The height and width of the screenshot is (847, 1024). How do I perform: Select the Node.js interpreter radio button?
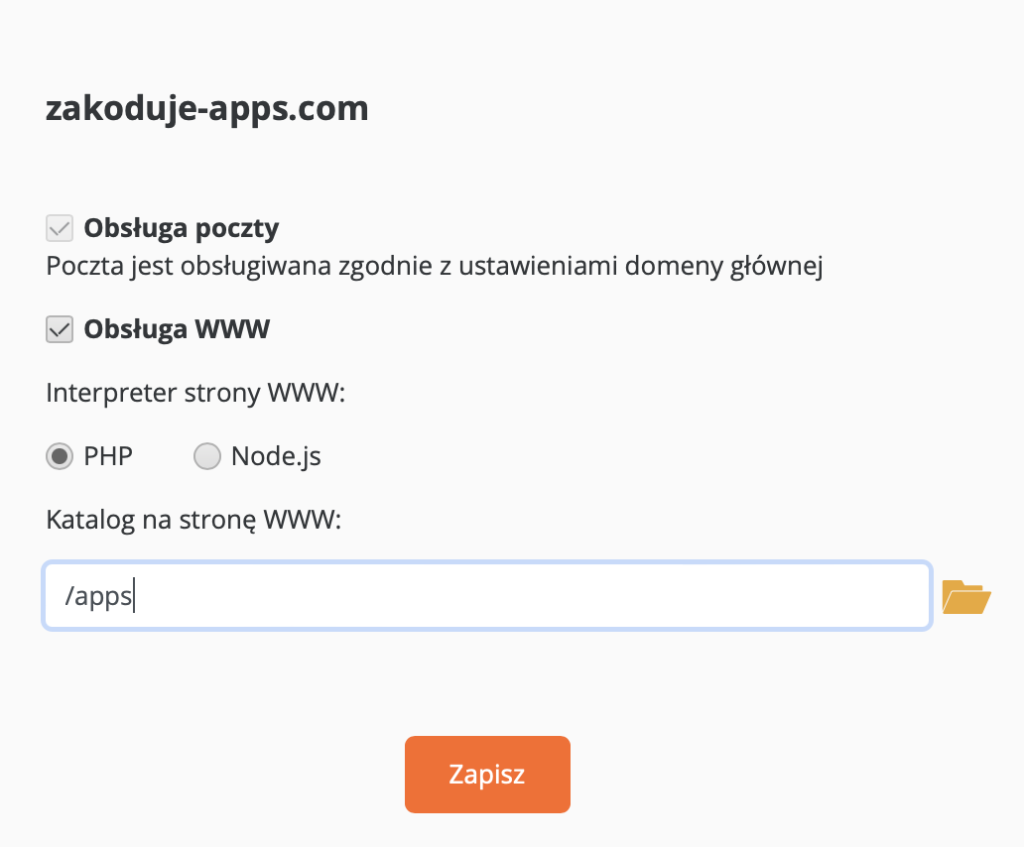point(207,456)
